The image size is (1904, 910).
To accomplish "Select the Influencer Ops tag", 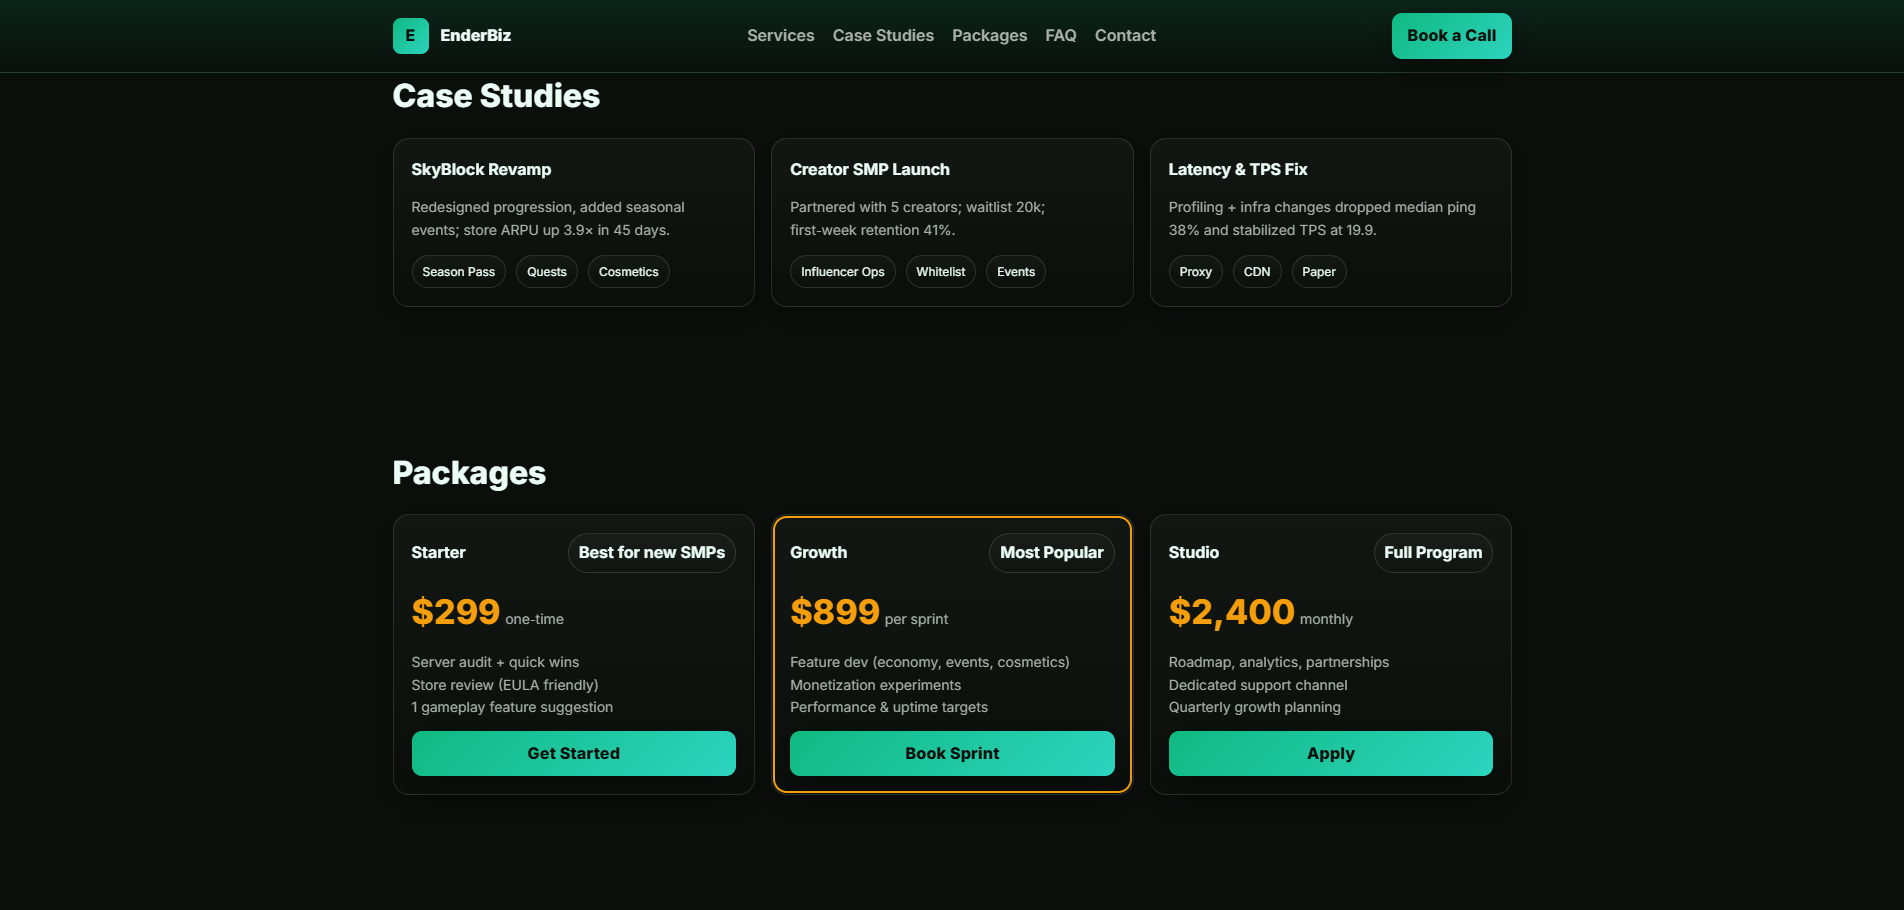I will (x=842, y=272).
